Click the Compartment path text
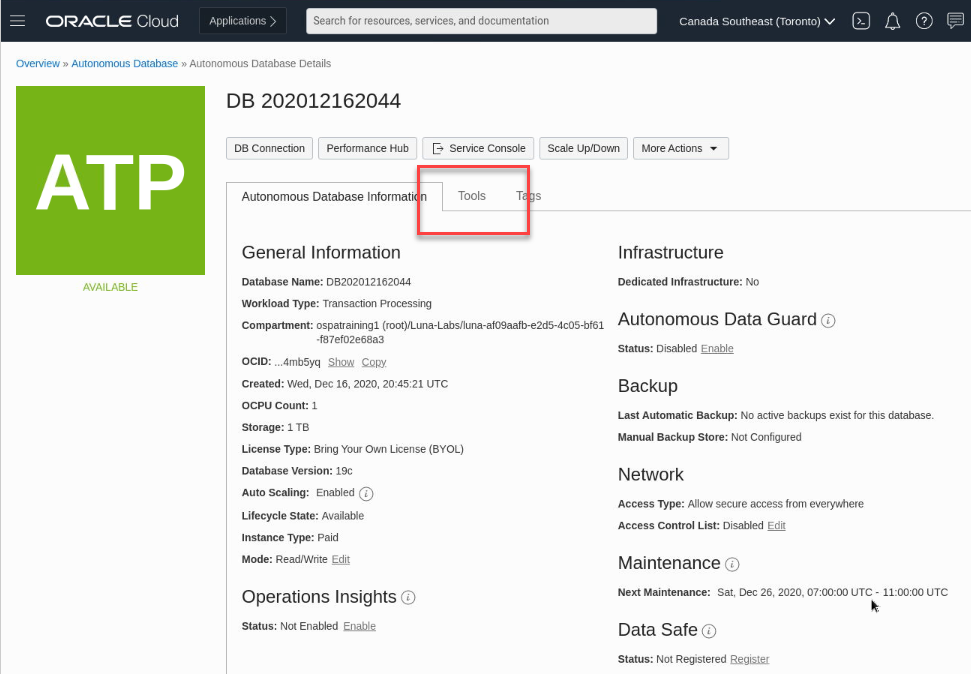Screen dimensions: 971x674 tap(460, 333)
